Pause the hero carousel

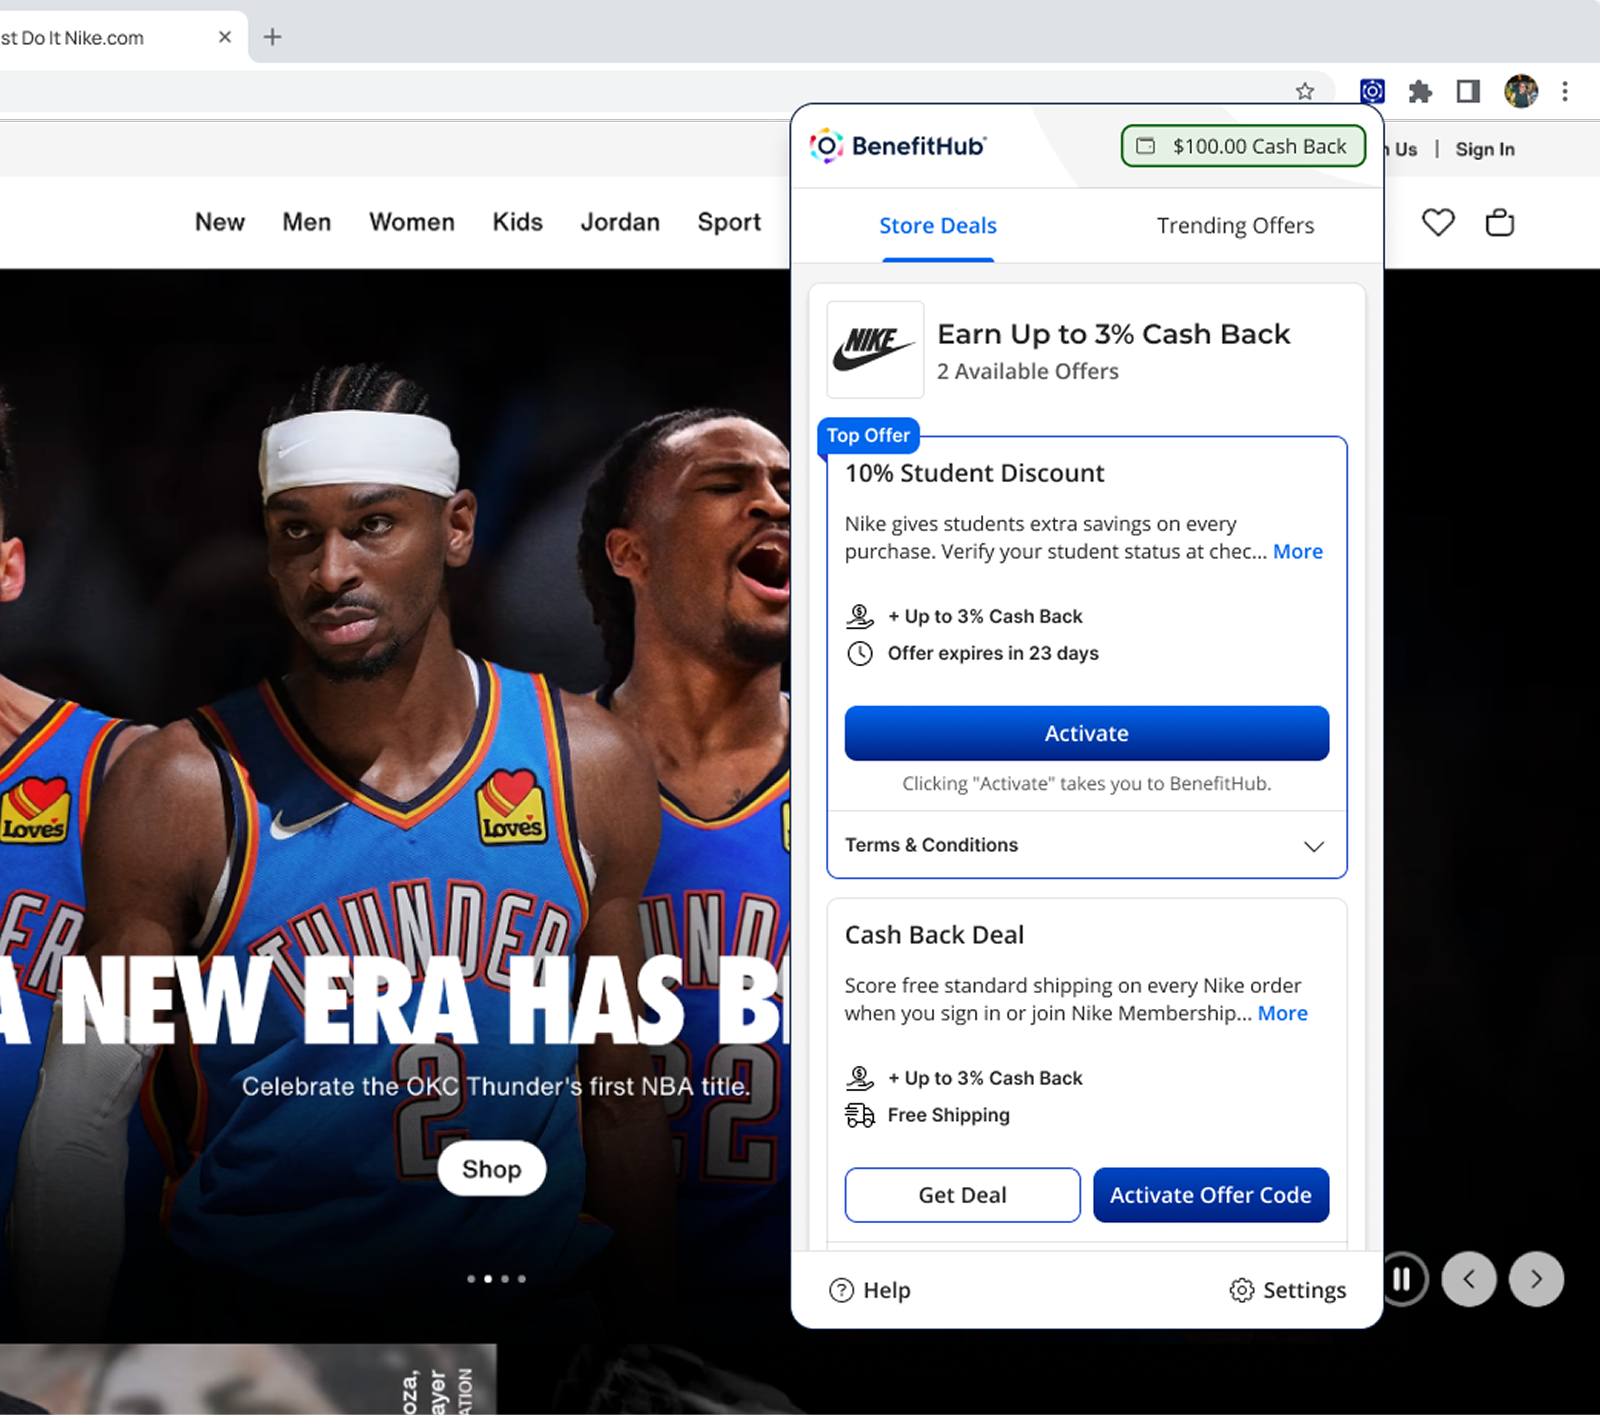(1403, 1279)
